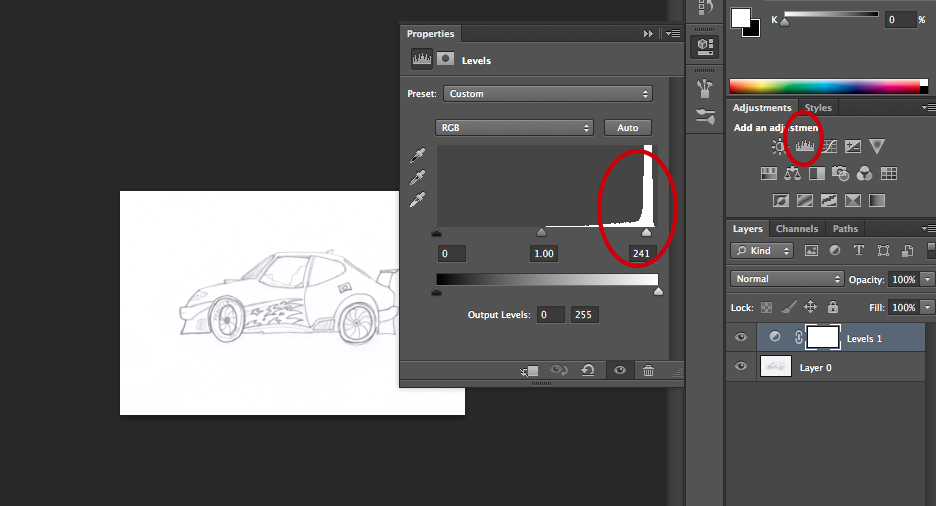Image resolution: width=936 pixels, height=506 pixels.
Task: Unlink the mask from Levels 1 layer
Action: [799, 338]
